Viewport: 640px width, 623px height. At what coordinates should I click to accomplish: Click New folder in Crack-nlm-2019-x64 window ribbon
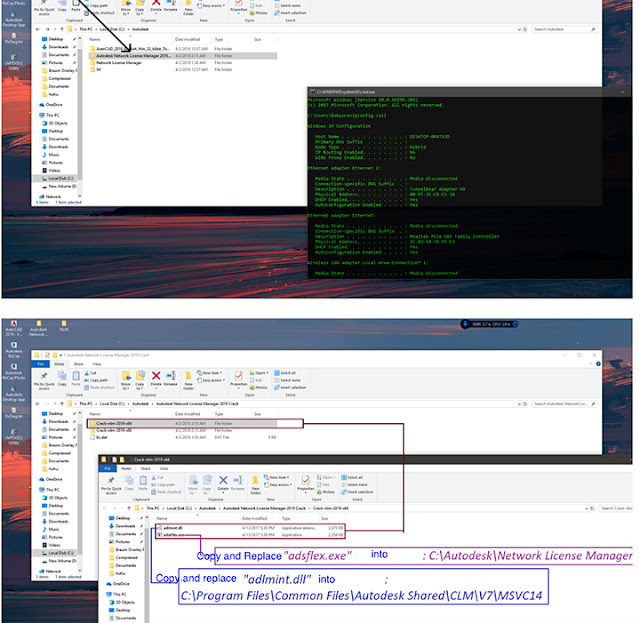(256, 484)
